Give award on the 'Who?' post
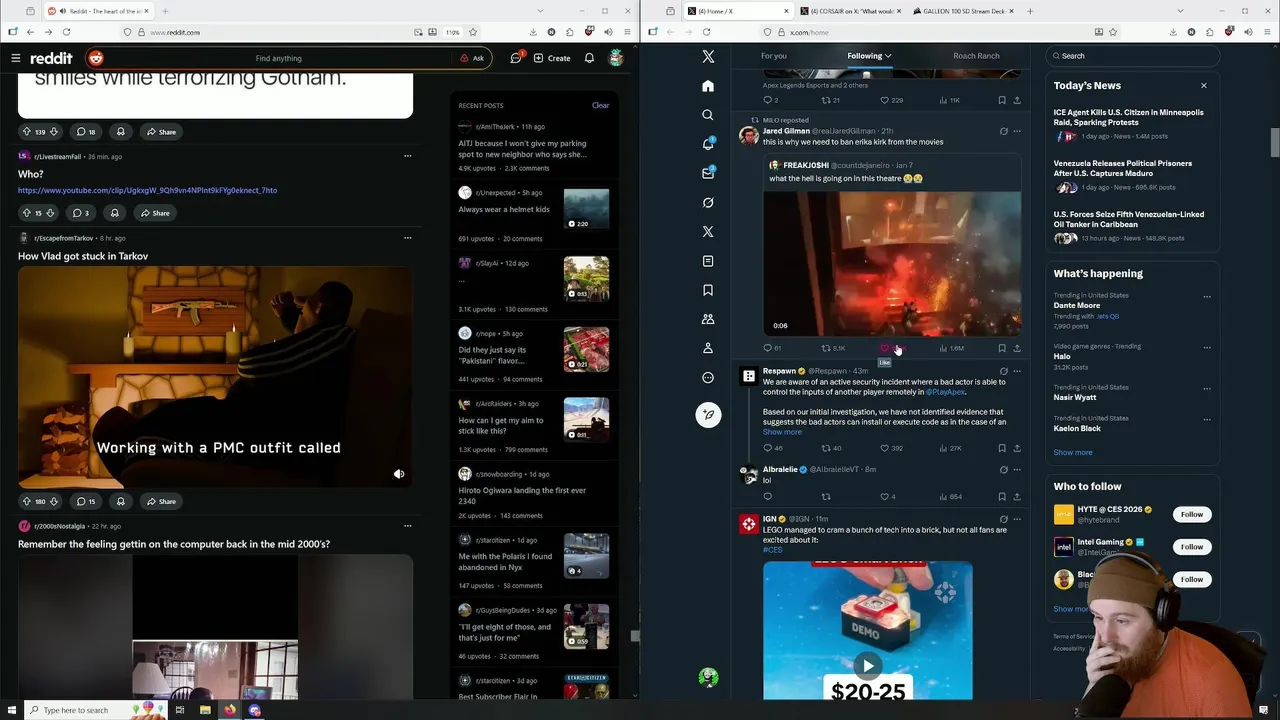The image size is (1280, 720). coord(114,213)
